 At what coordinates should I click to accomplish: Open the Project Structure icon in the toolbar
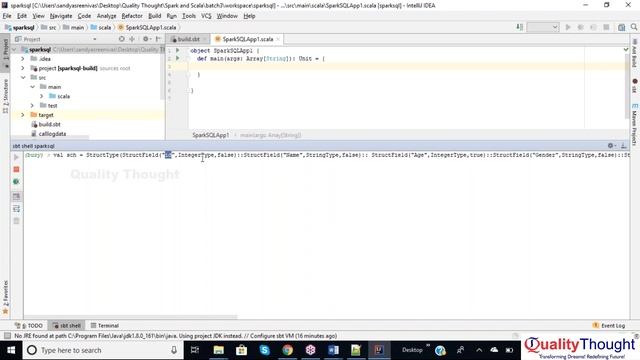(x=621, y=27)
